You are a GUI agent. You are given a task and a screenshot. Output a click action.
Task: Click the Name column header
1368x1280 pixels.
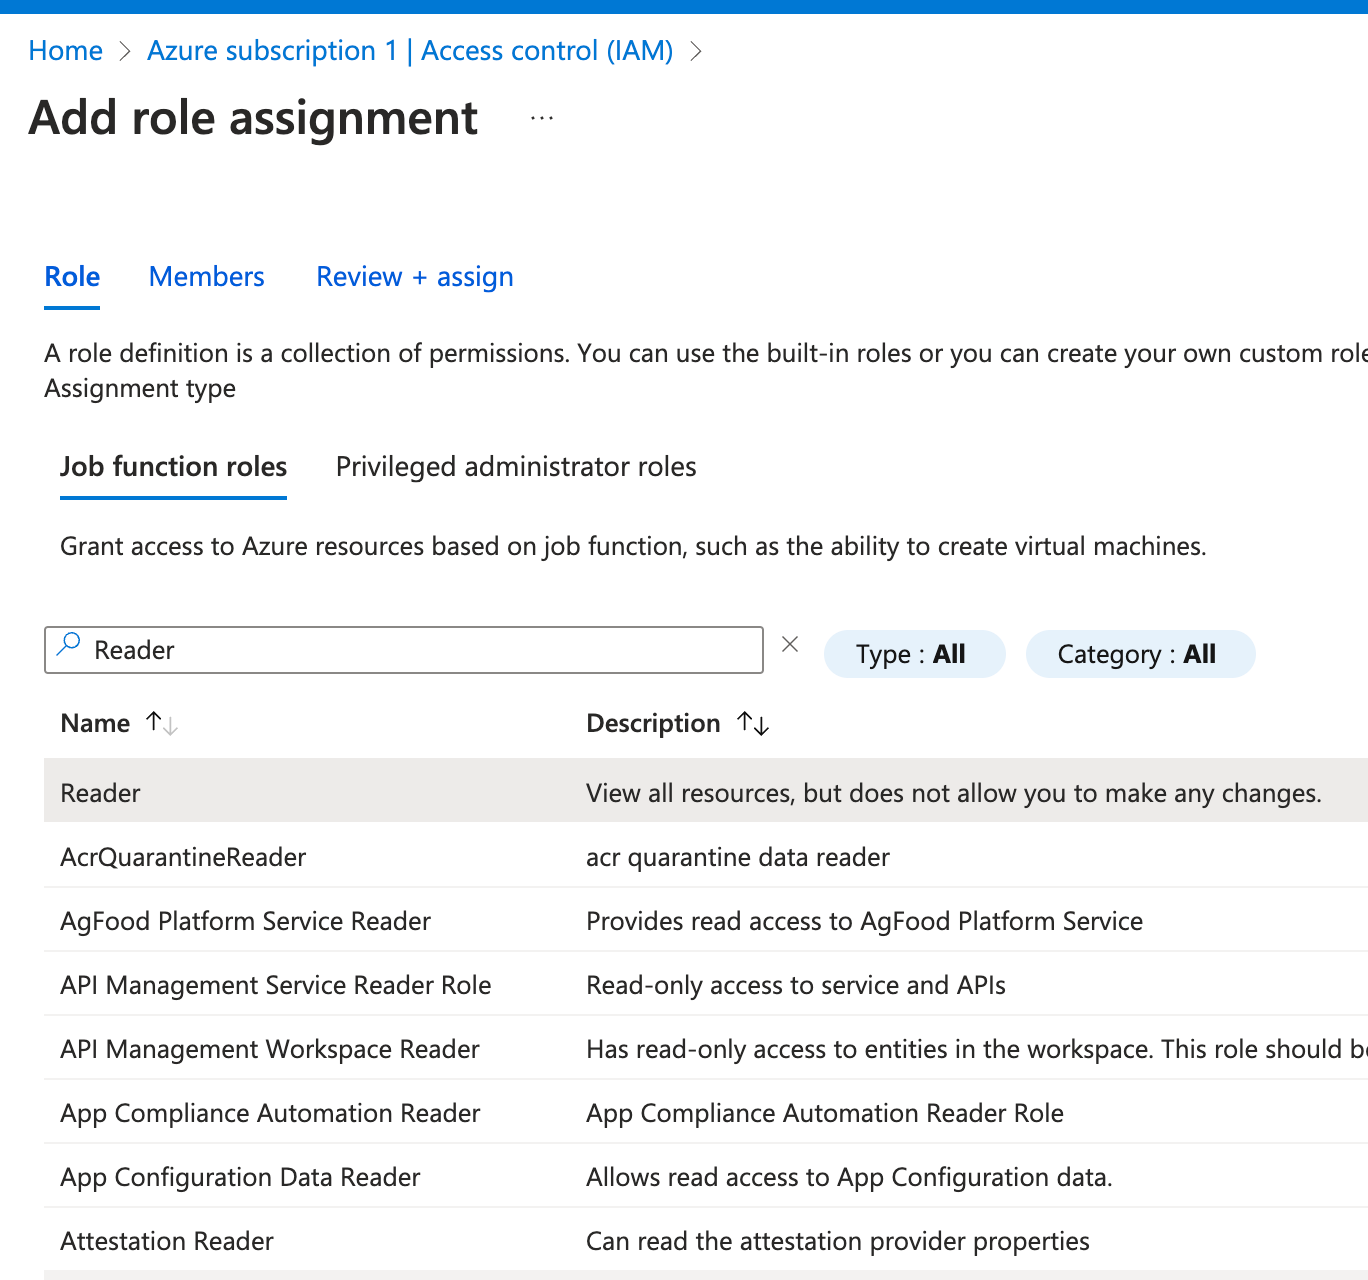[x=95, y=723]
